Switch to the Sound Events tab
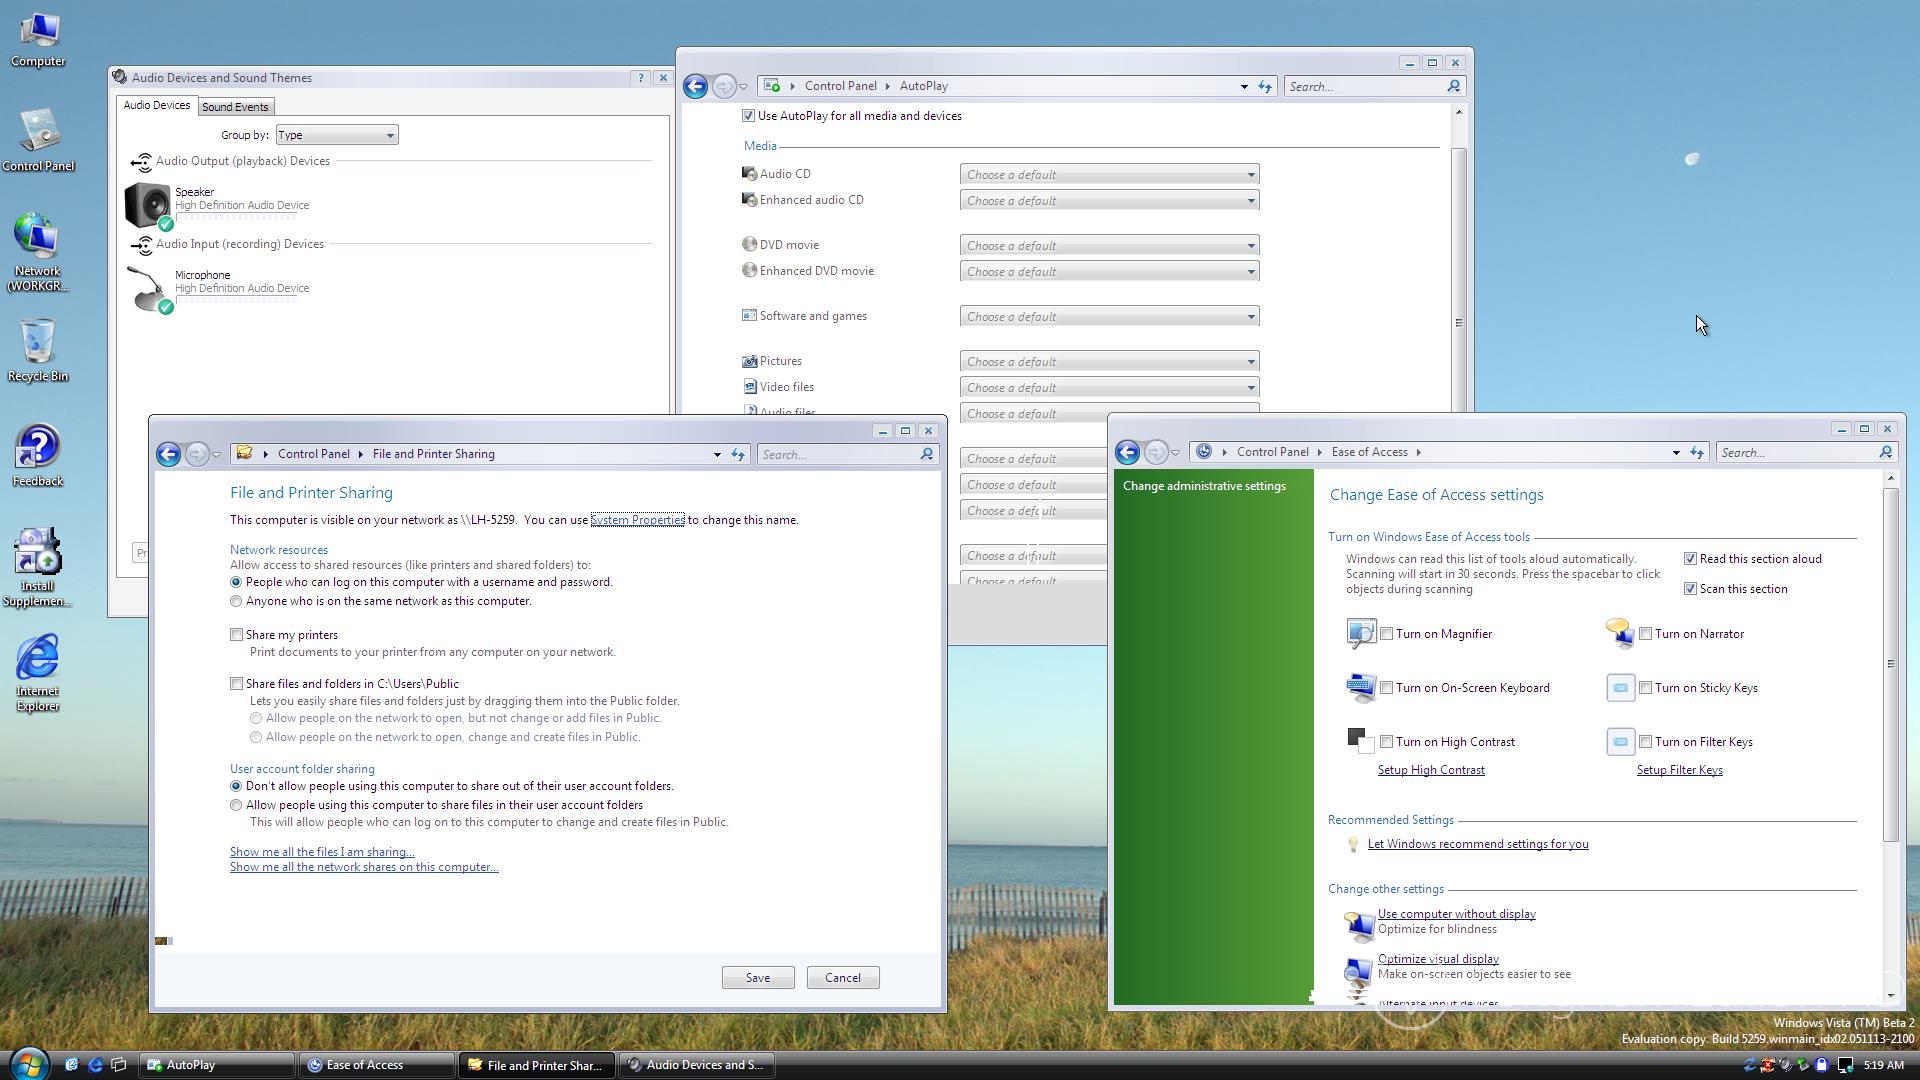The width and height of the screenshot is (1920, 1080). (235, 107)
